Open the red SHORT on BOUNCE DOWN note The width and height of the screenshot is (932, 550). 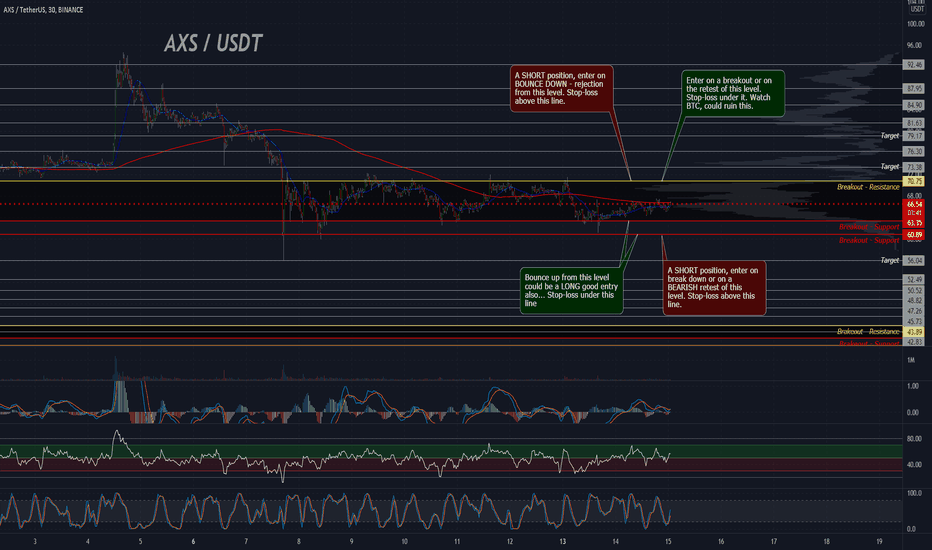click(561, 89)
